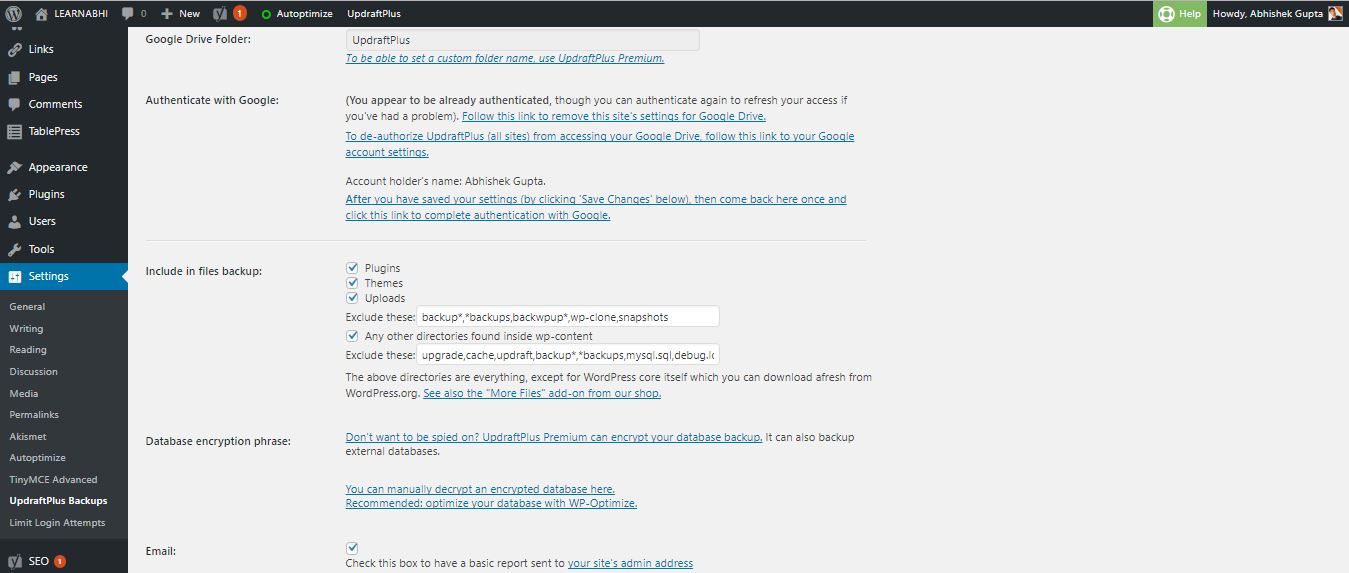Click the Settings sliders icon

pyautogui.click(x=14, y=276)
